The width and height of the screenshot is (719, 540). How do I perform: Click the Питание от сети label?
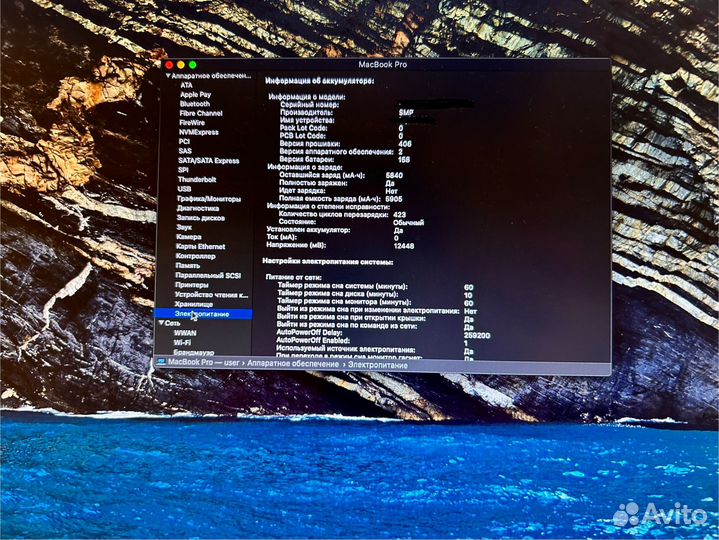tap(293, 277)
